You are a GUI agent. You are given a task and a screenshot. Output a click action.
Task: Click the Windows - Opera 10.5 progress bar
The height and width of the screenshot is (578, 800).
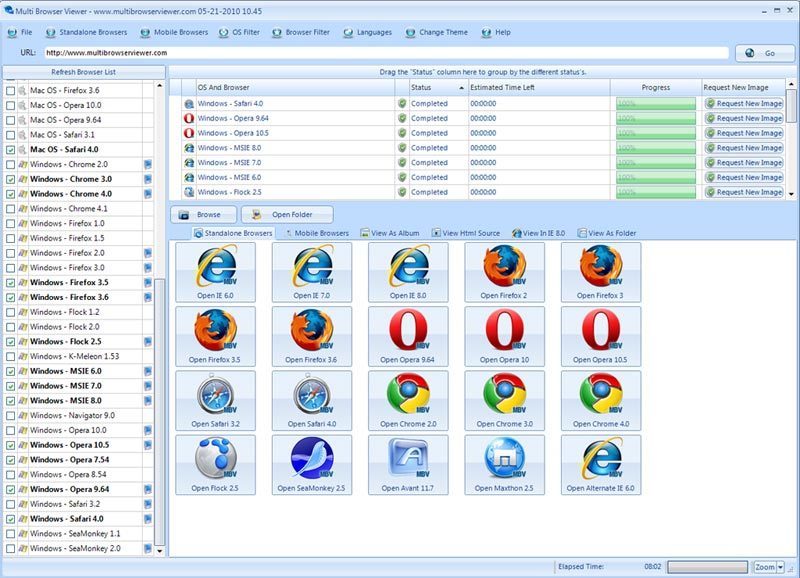pos(656,133)
